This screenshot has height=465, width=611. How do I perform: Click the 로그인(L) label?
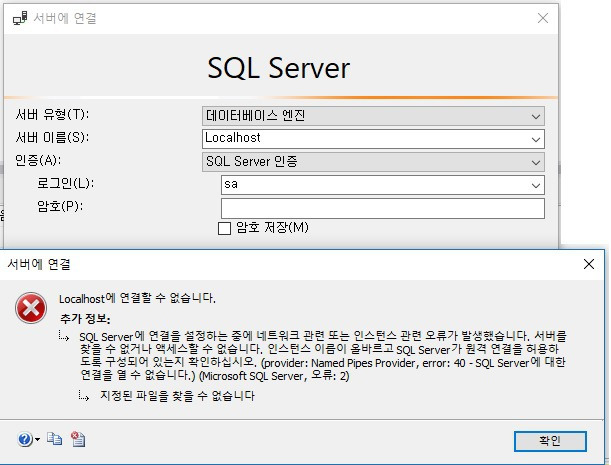pyautogui.click(x=65, y=183)
